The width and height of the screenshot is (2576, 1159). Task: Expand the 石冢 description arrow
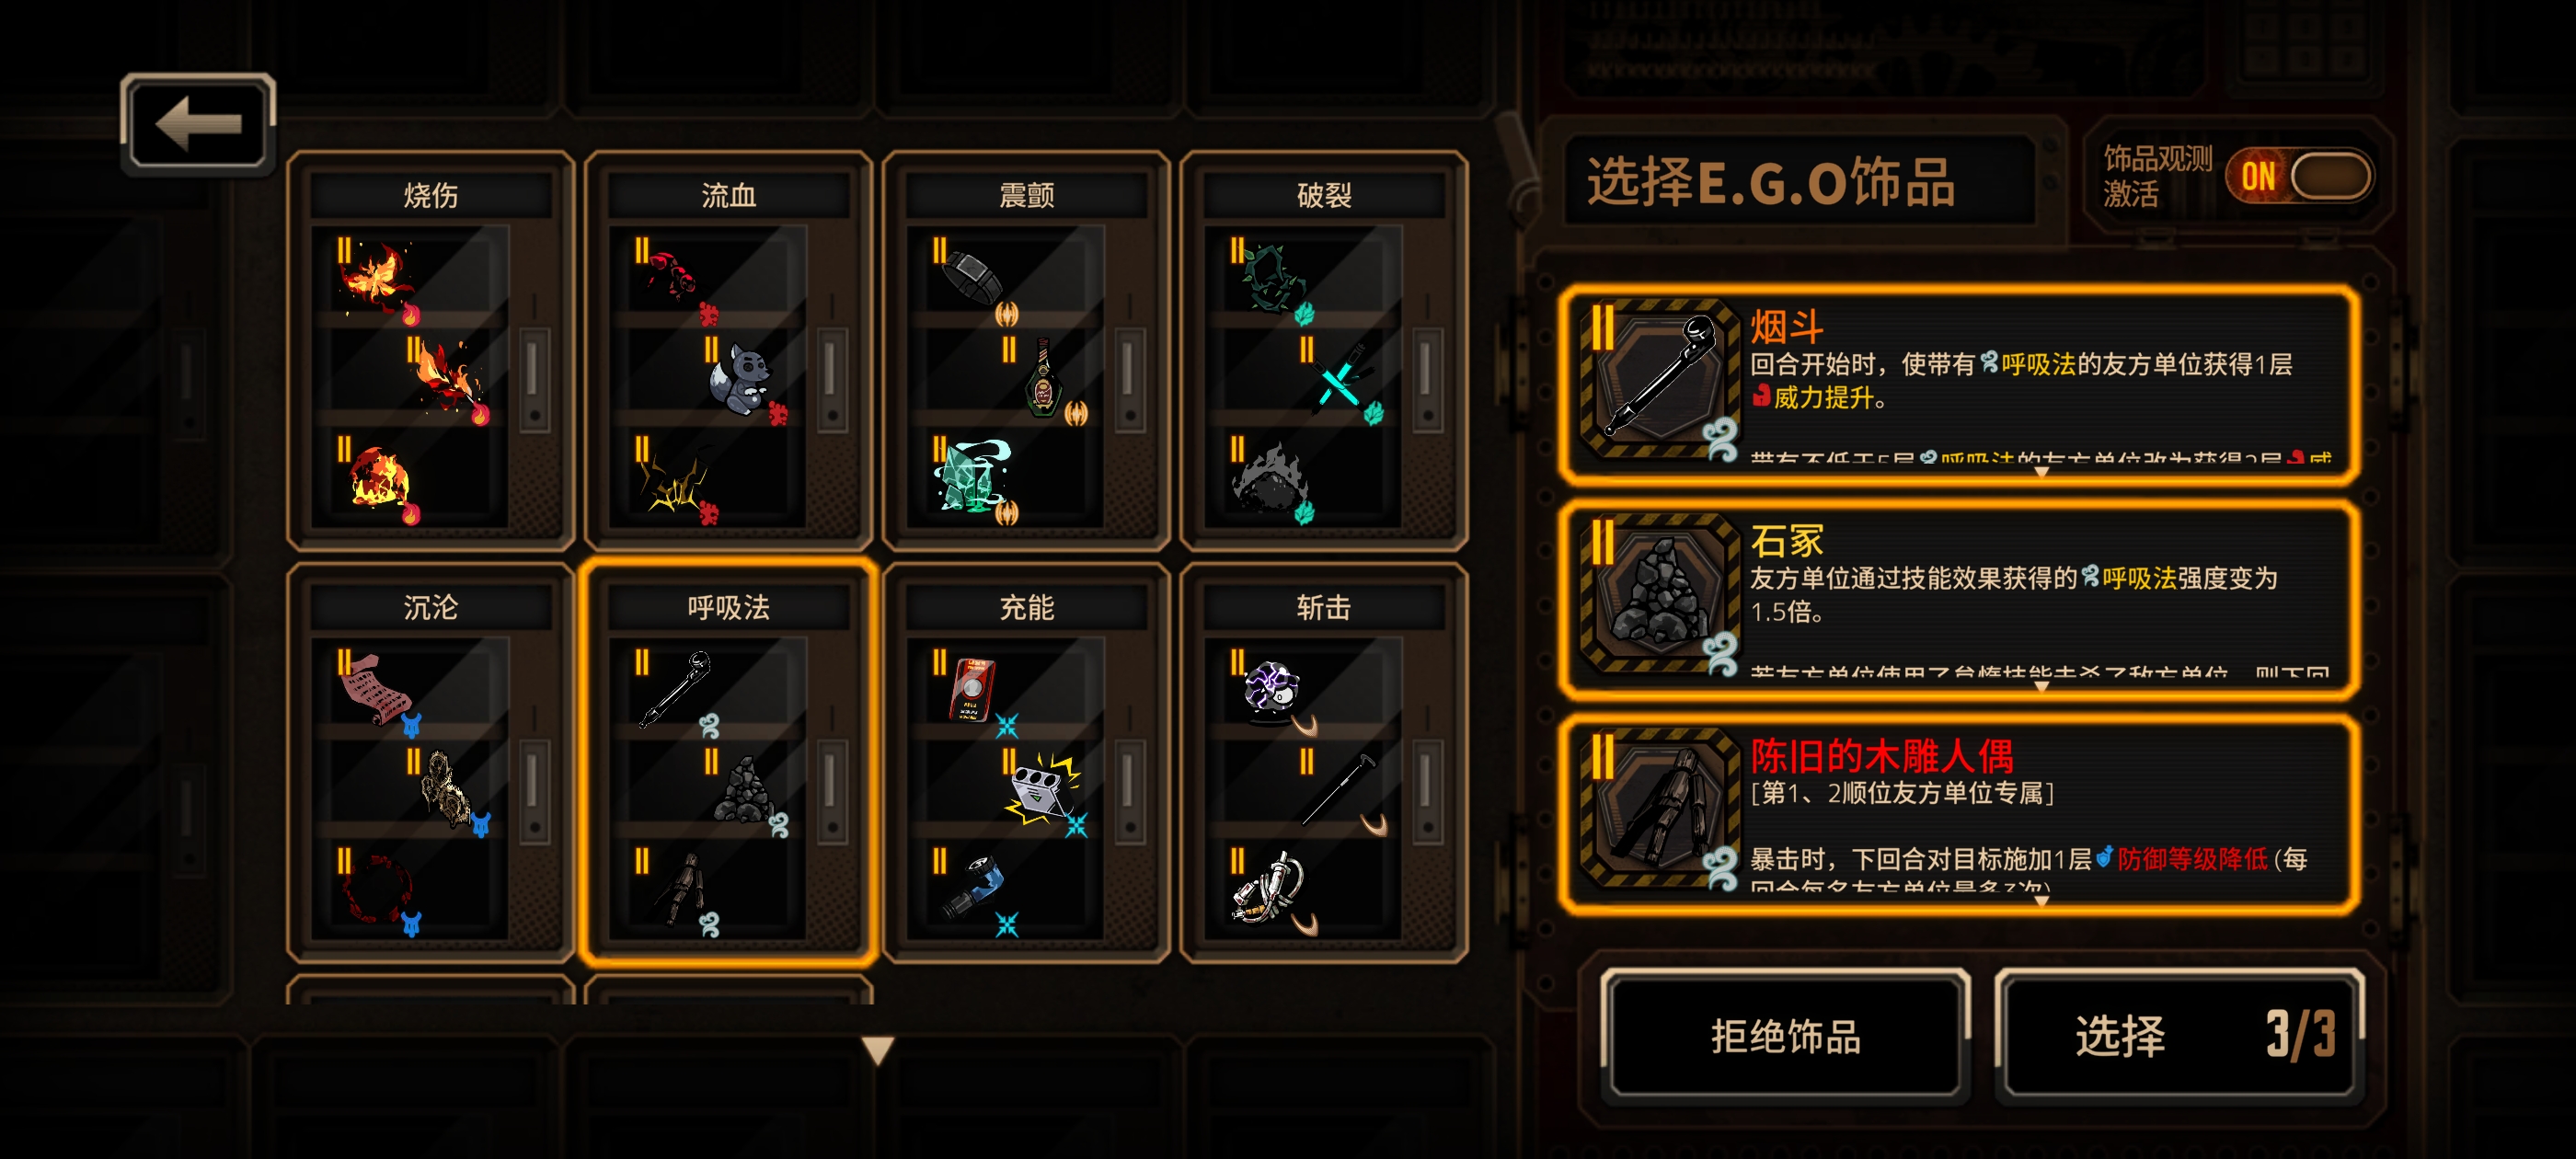pos(2042,686)
